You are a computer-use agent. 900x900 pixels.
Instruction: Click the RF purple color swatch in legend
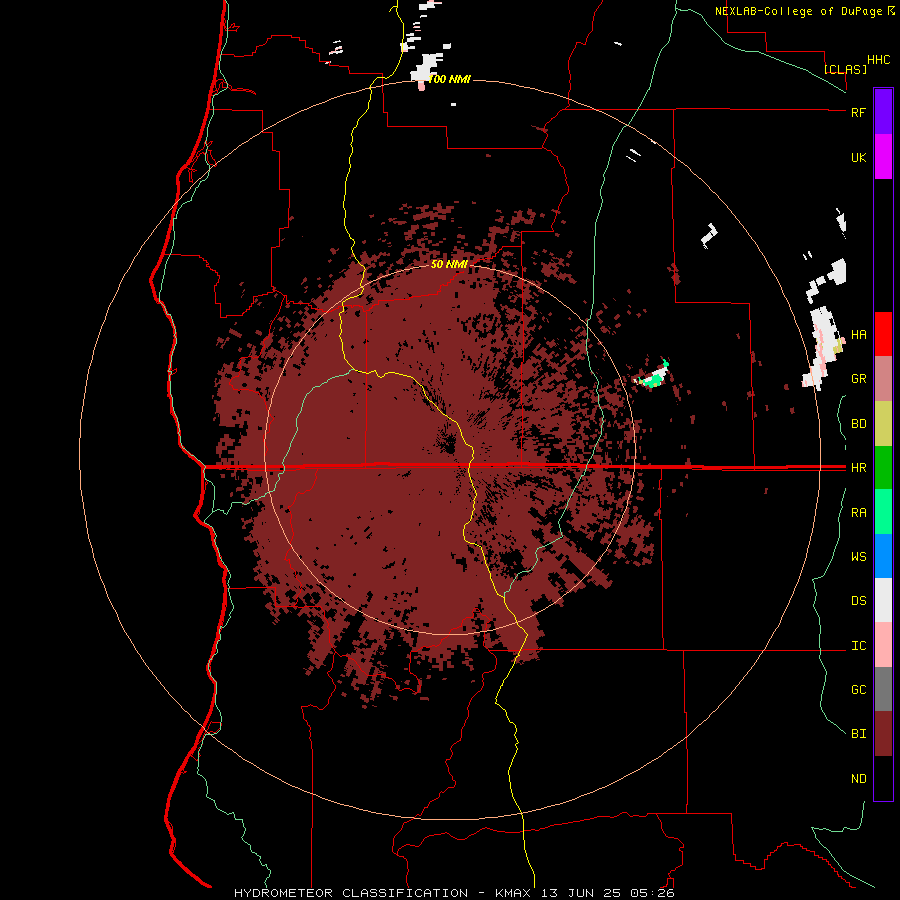point(883,112)
